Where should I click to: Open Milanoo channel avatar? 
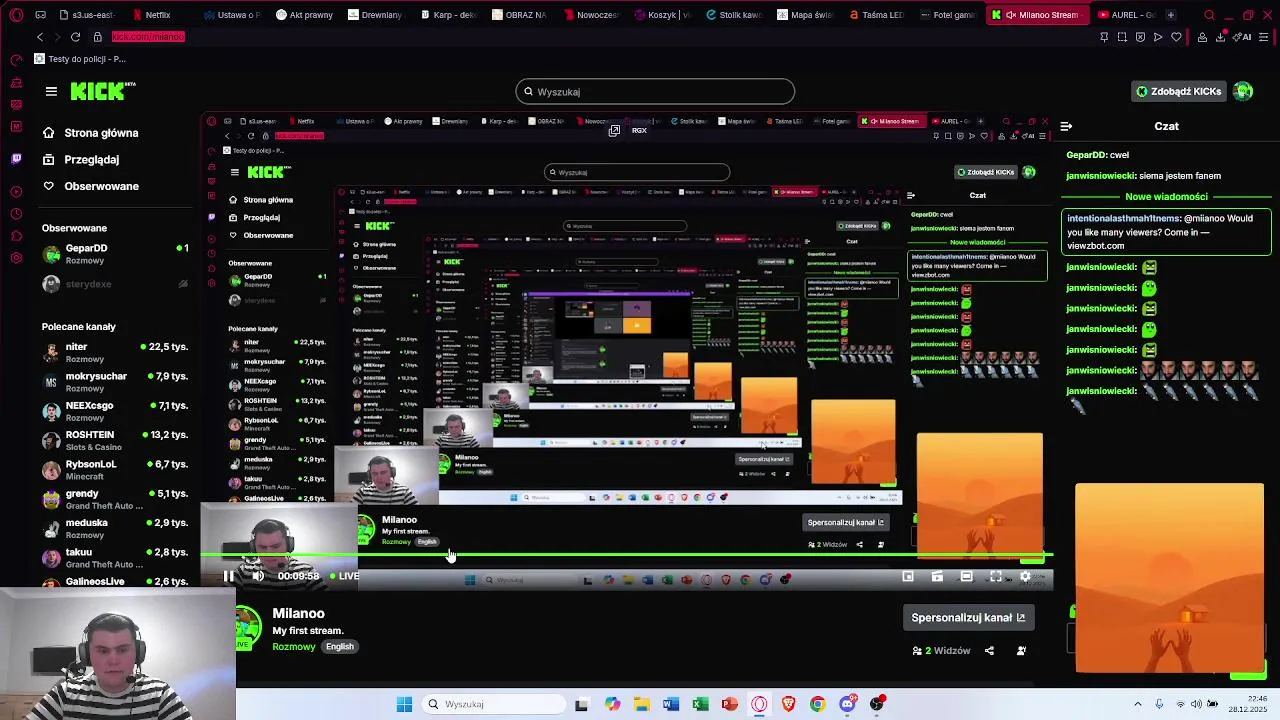(247, 627)
